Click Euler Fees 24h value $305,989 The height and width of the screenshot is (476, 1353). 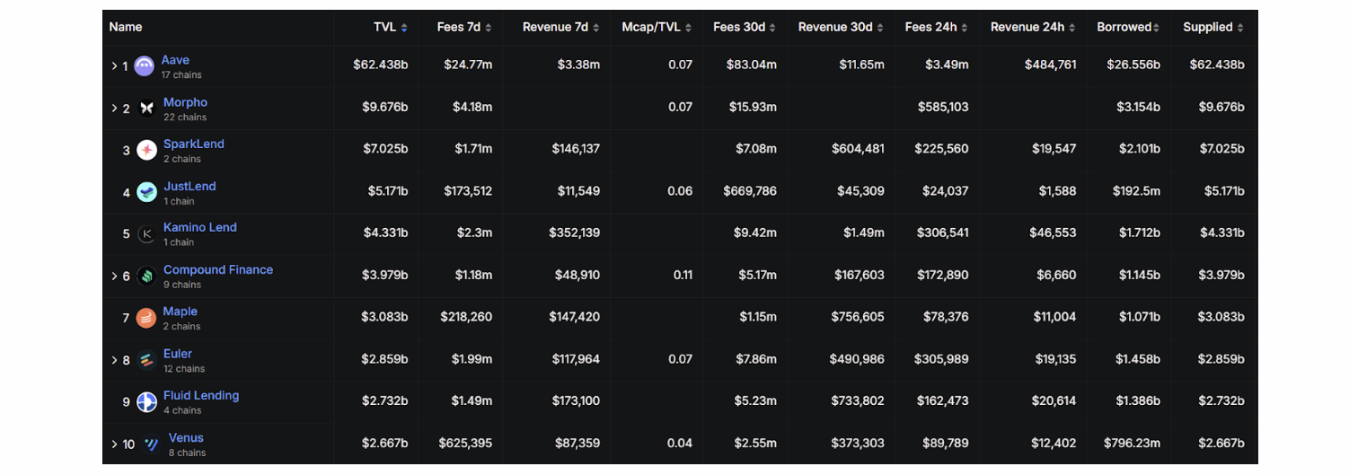[942, 359]
